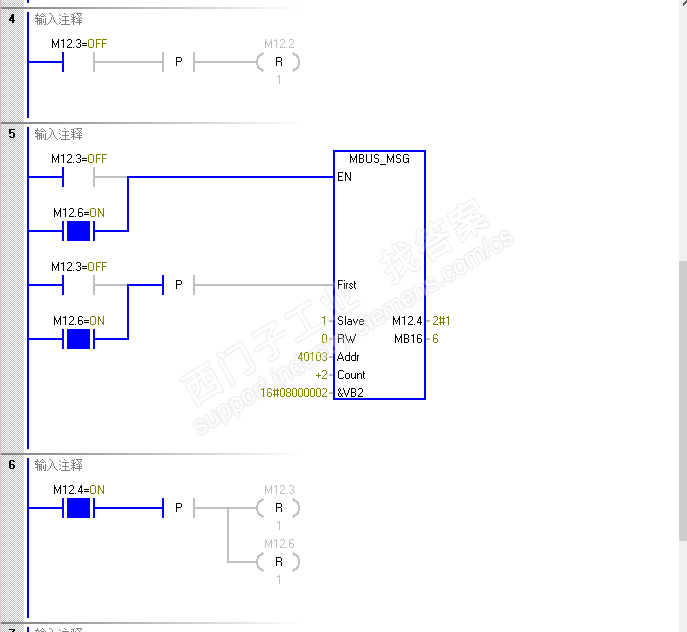The width and height of the screenshot is (687, 632).
Task: Click the P edge contact in network 6
Action: click(178, 508)
